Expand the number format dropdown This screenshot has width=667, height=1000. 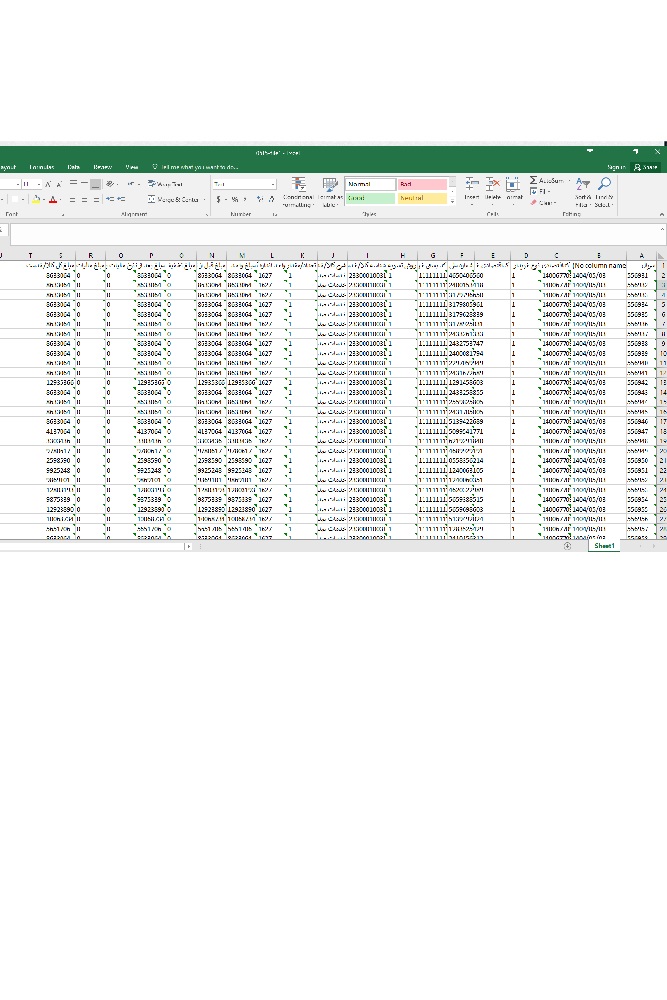pos(272,184)
